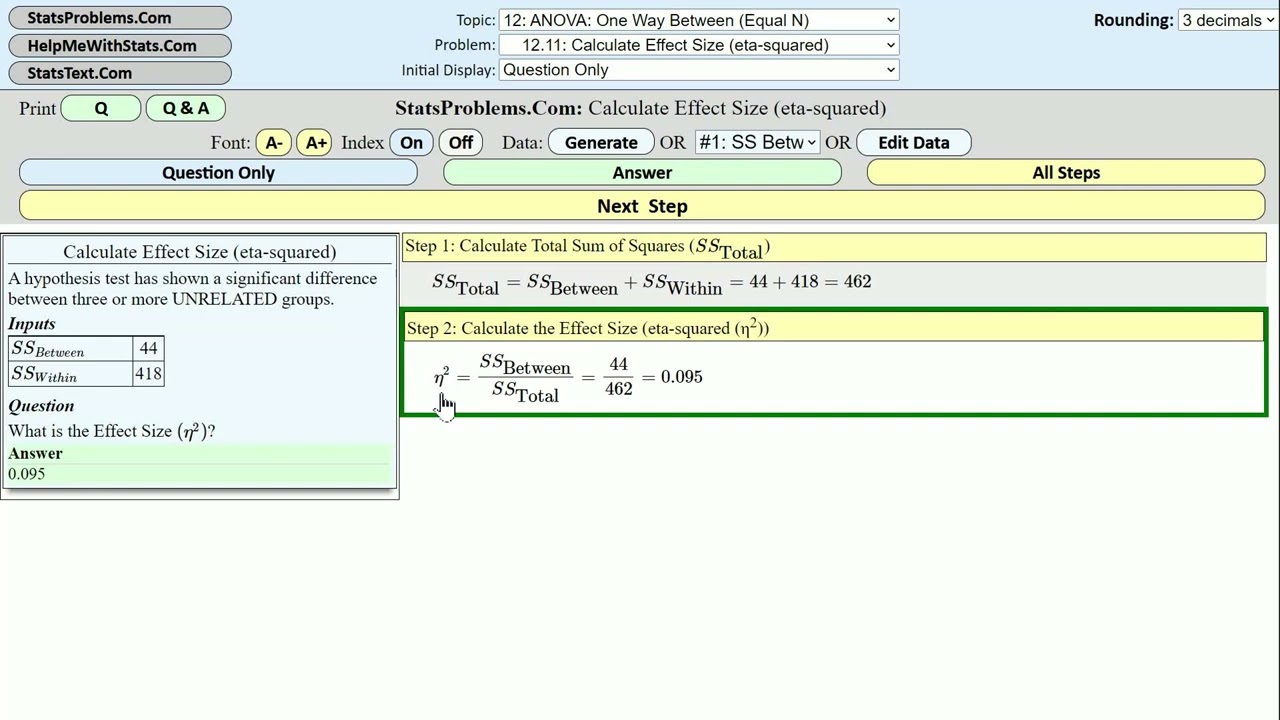Open the #1: SS Betw data dropdown

pyautogui.click(x=757, y=142)
